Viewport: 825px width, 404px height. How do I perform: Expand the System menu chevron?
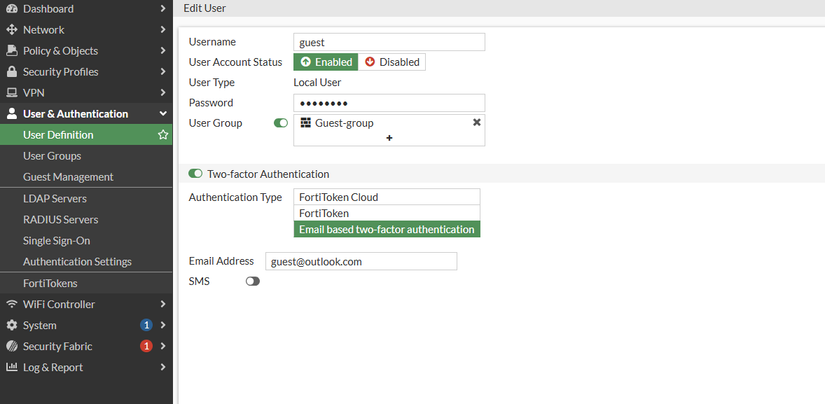(163, 325)
